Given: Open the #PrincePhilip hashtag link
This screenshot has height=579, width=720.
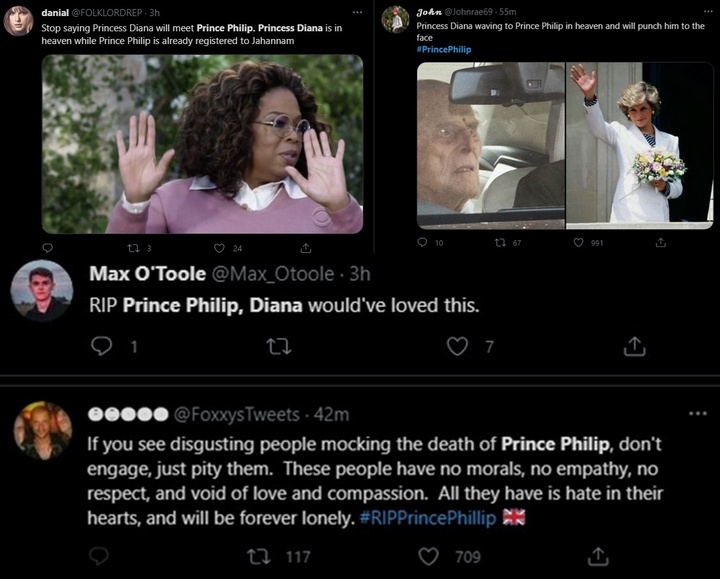Looking at the screenshot, I should pos(443,49).
